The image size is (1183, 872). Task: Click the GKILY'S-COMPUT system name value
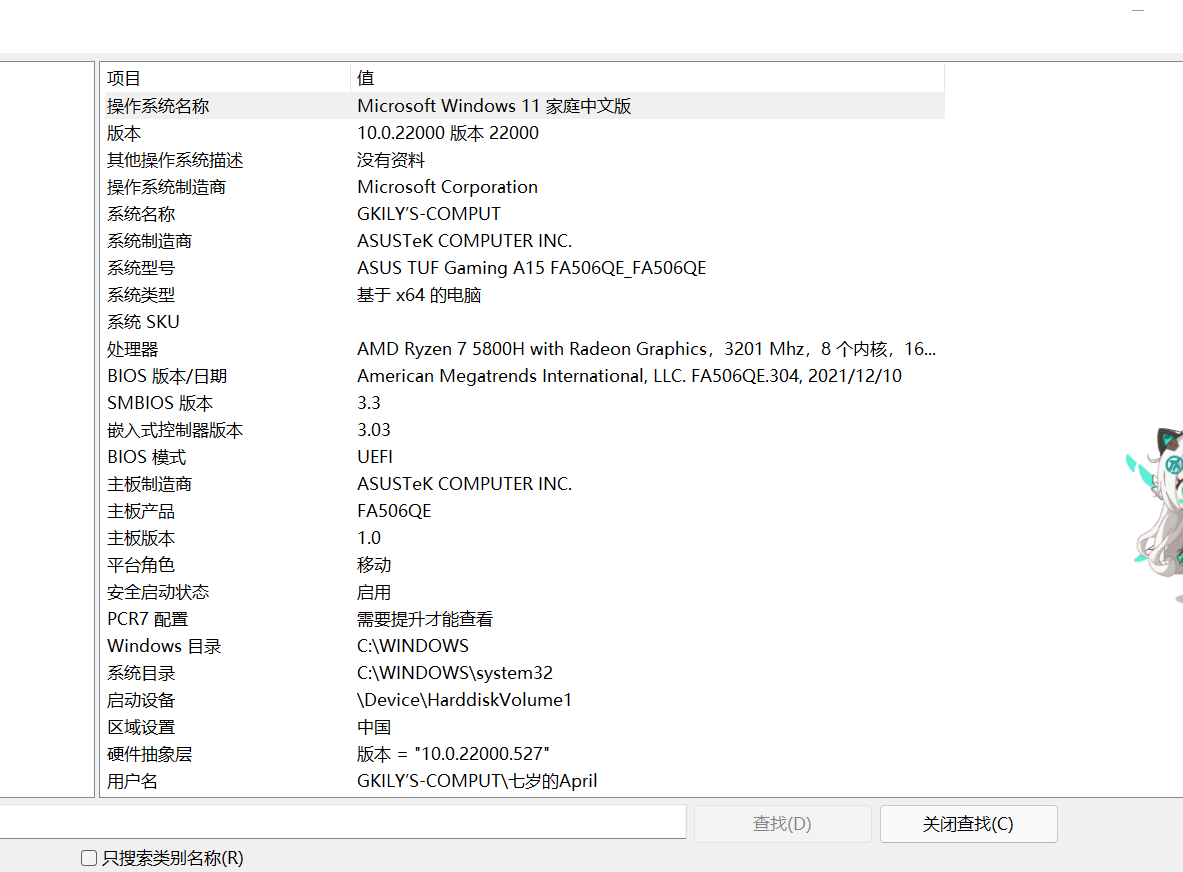click(x=429, y=214)
